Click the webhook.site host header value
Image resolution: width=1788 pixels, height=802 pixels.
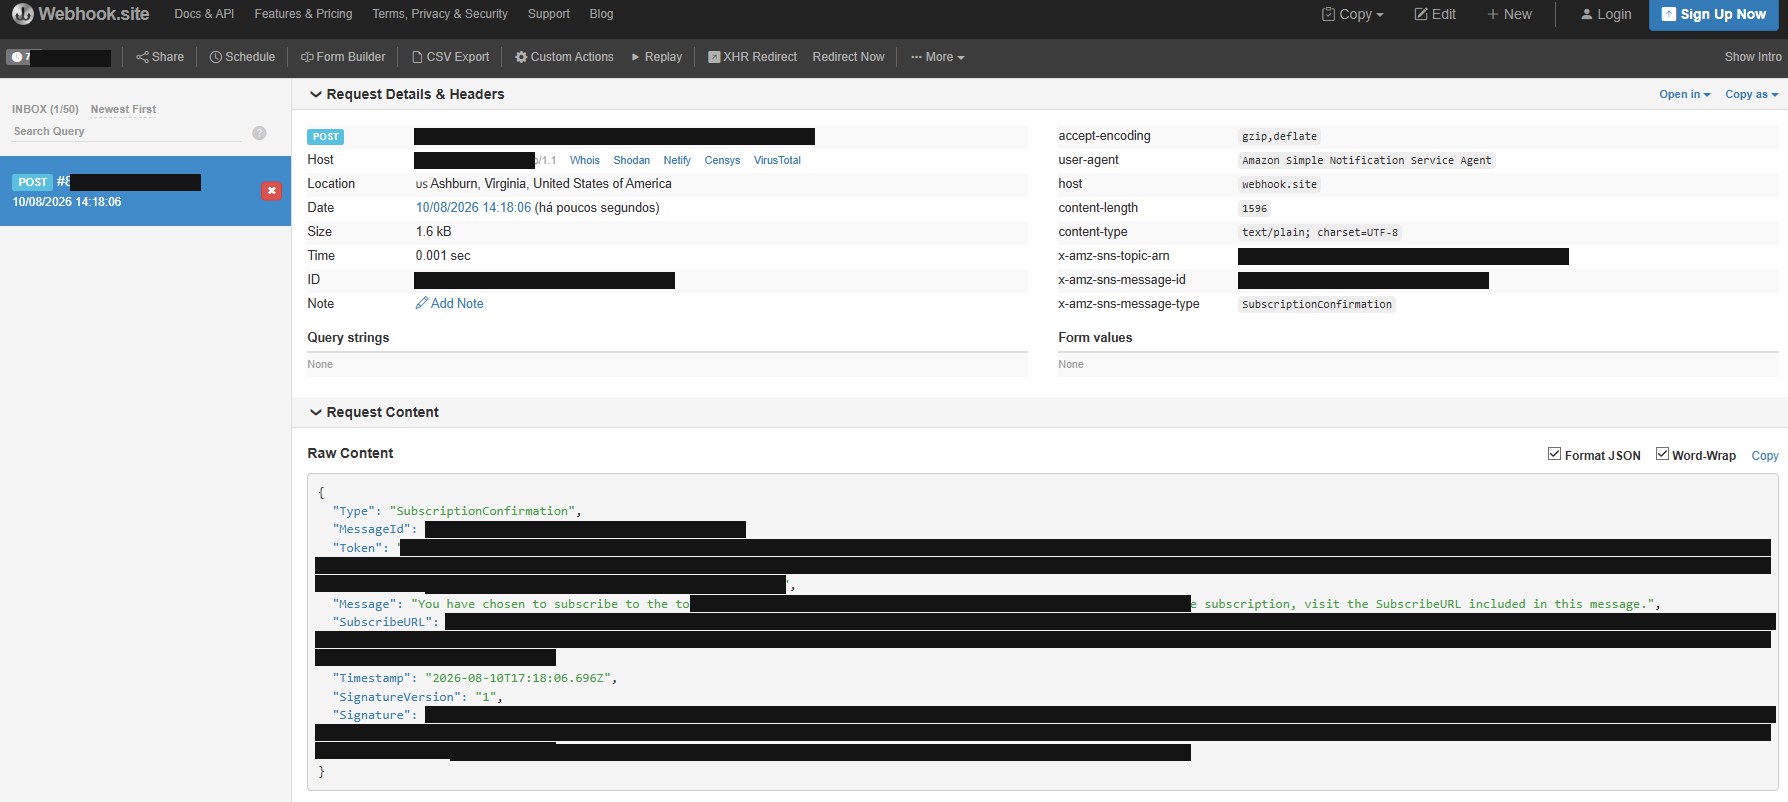[1279, 184]
